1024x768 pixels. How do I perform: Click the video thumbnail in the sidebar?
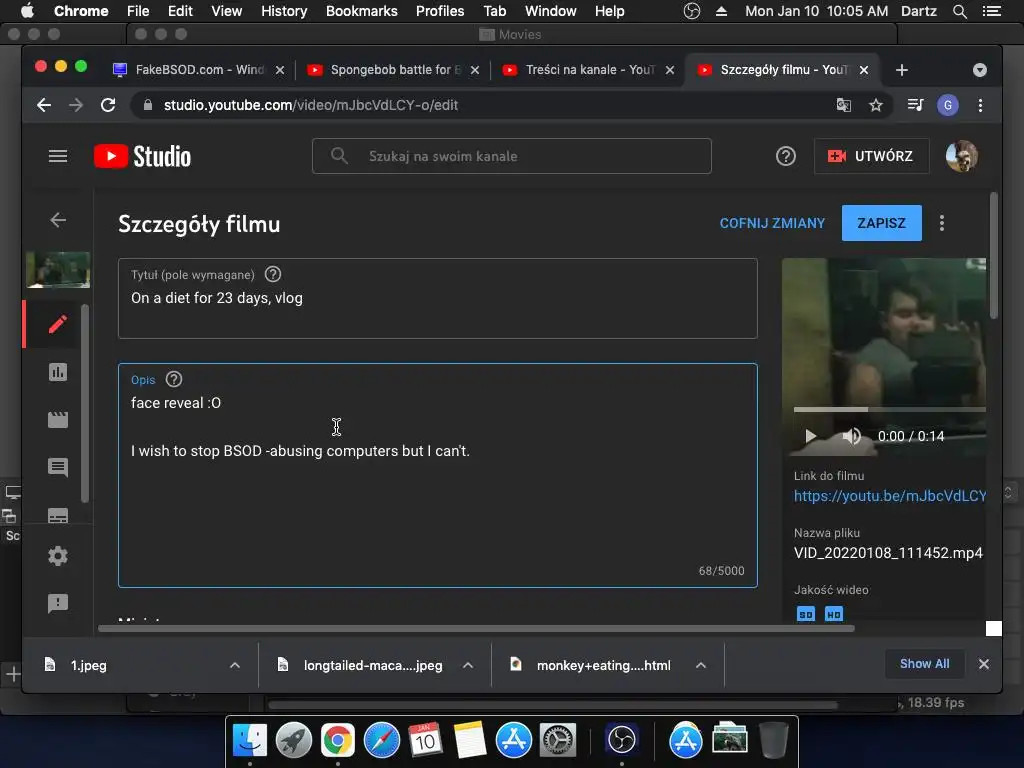coord(58,270)
